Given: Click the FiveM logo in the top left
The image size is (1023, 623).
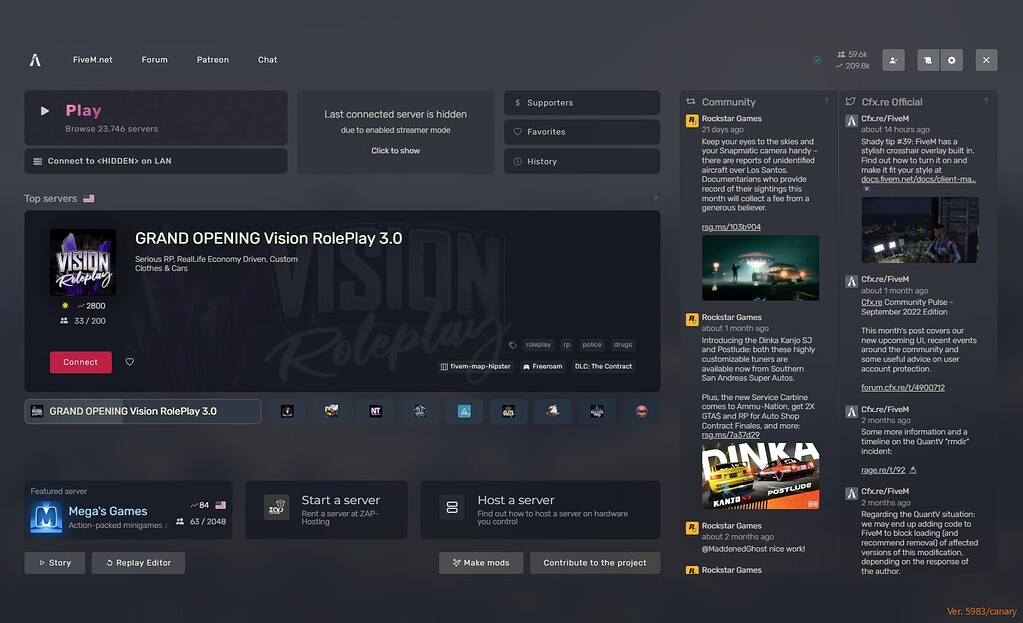Looking at the screenshot, I should pos(35,60).
